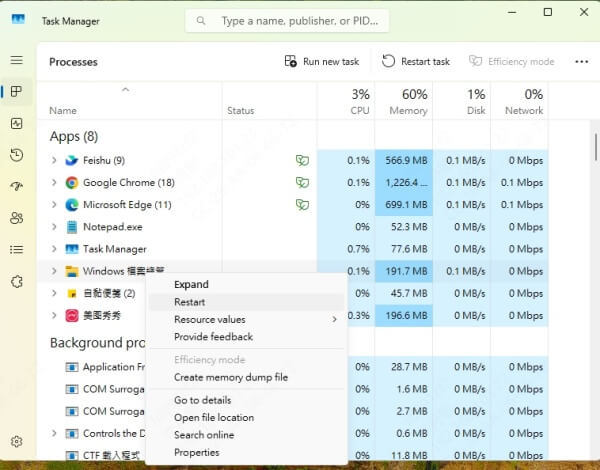The image size is (600, 470).
Task: Expand the Notepad.exe process group
Action: [x=54, y=227]
